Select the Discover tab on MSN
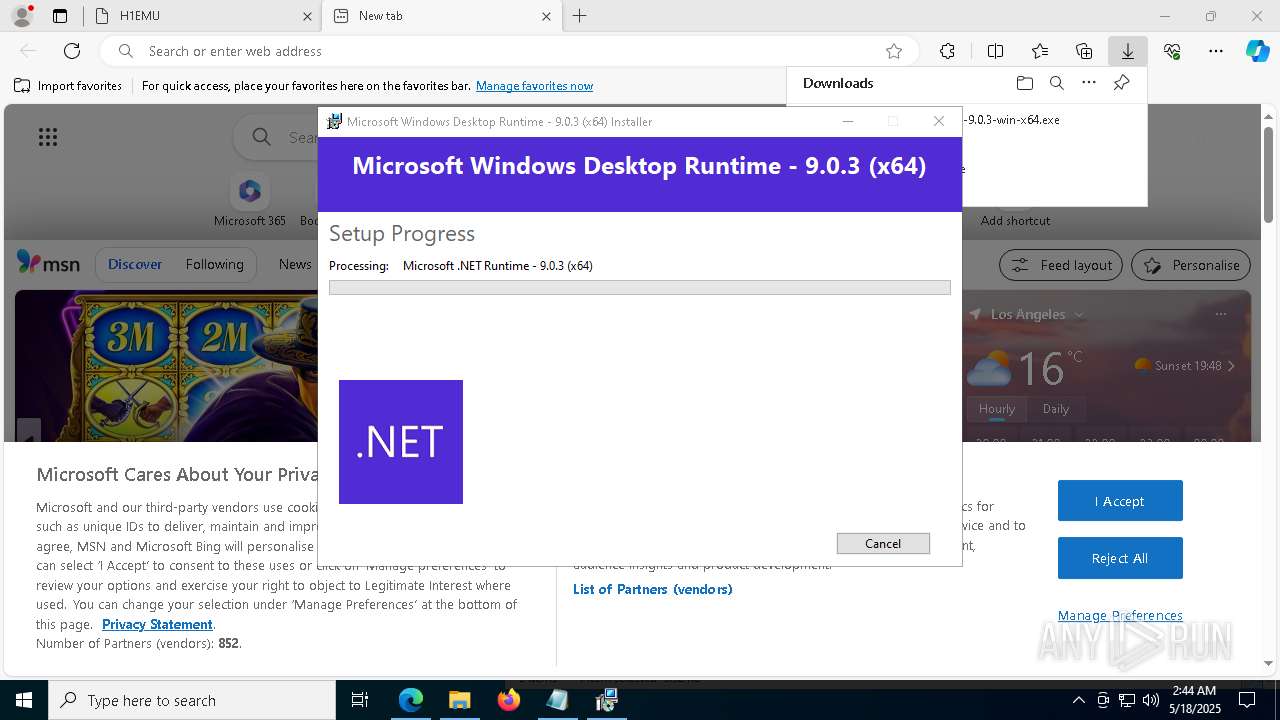The width and height of the screenshot is (1280, 720). [x=135, y=265]
